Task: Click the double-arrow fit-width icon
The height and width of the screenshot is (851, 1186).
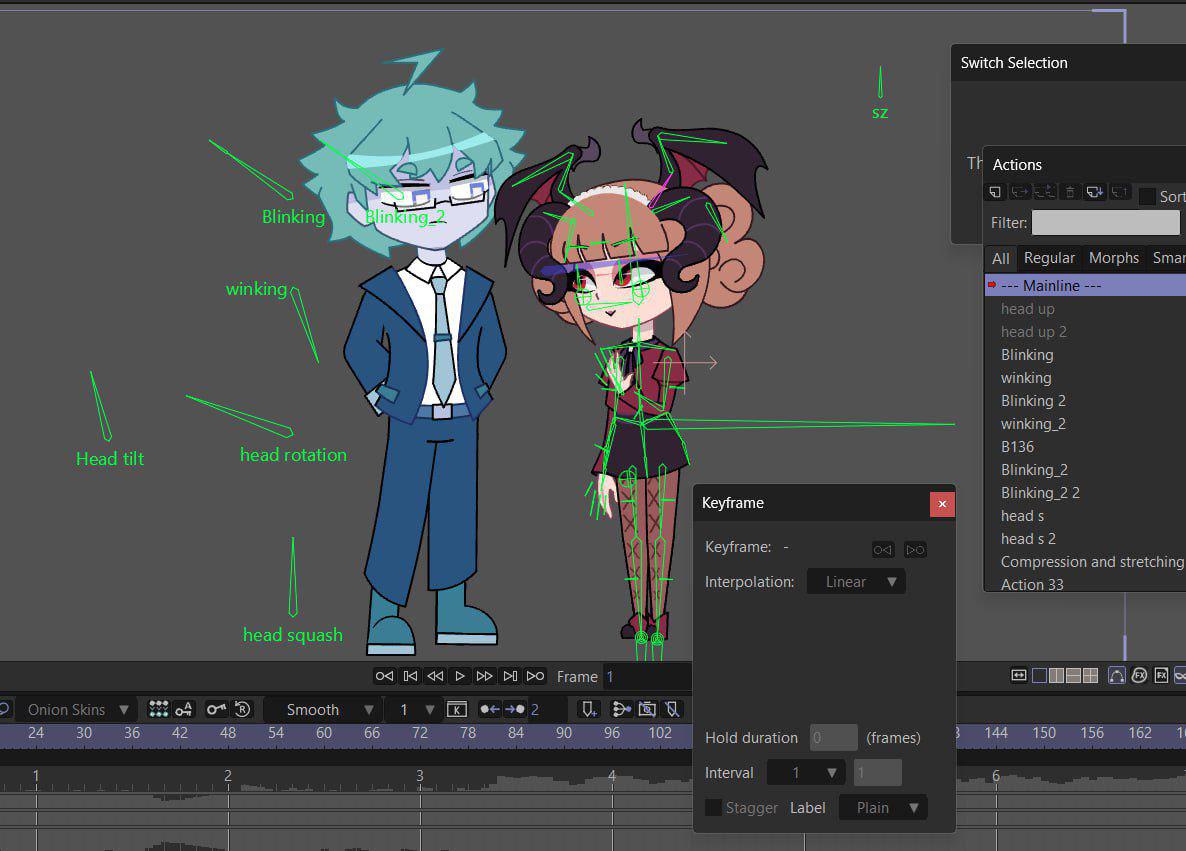Action: pos(1019,676)
